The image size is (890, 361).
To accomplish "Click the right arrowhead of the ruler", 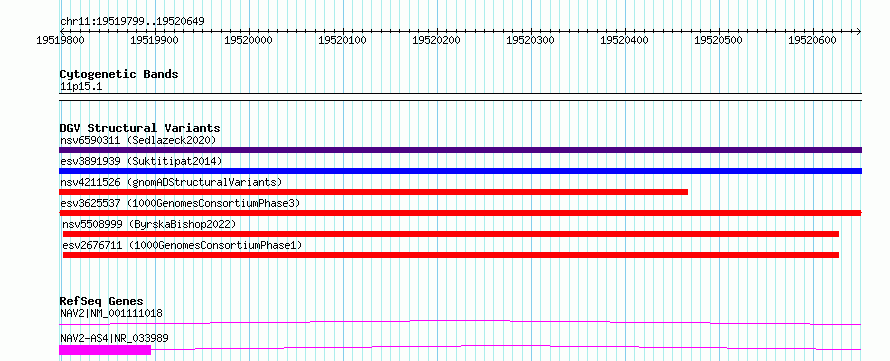I will tap(859, 31).
